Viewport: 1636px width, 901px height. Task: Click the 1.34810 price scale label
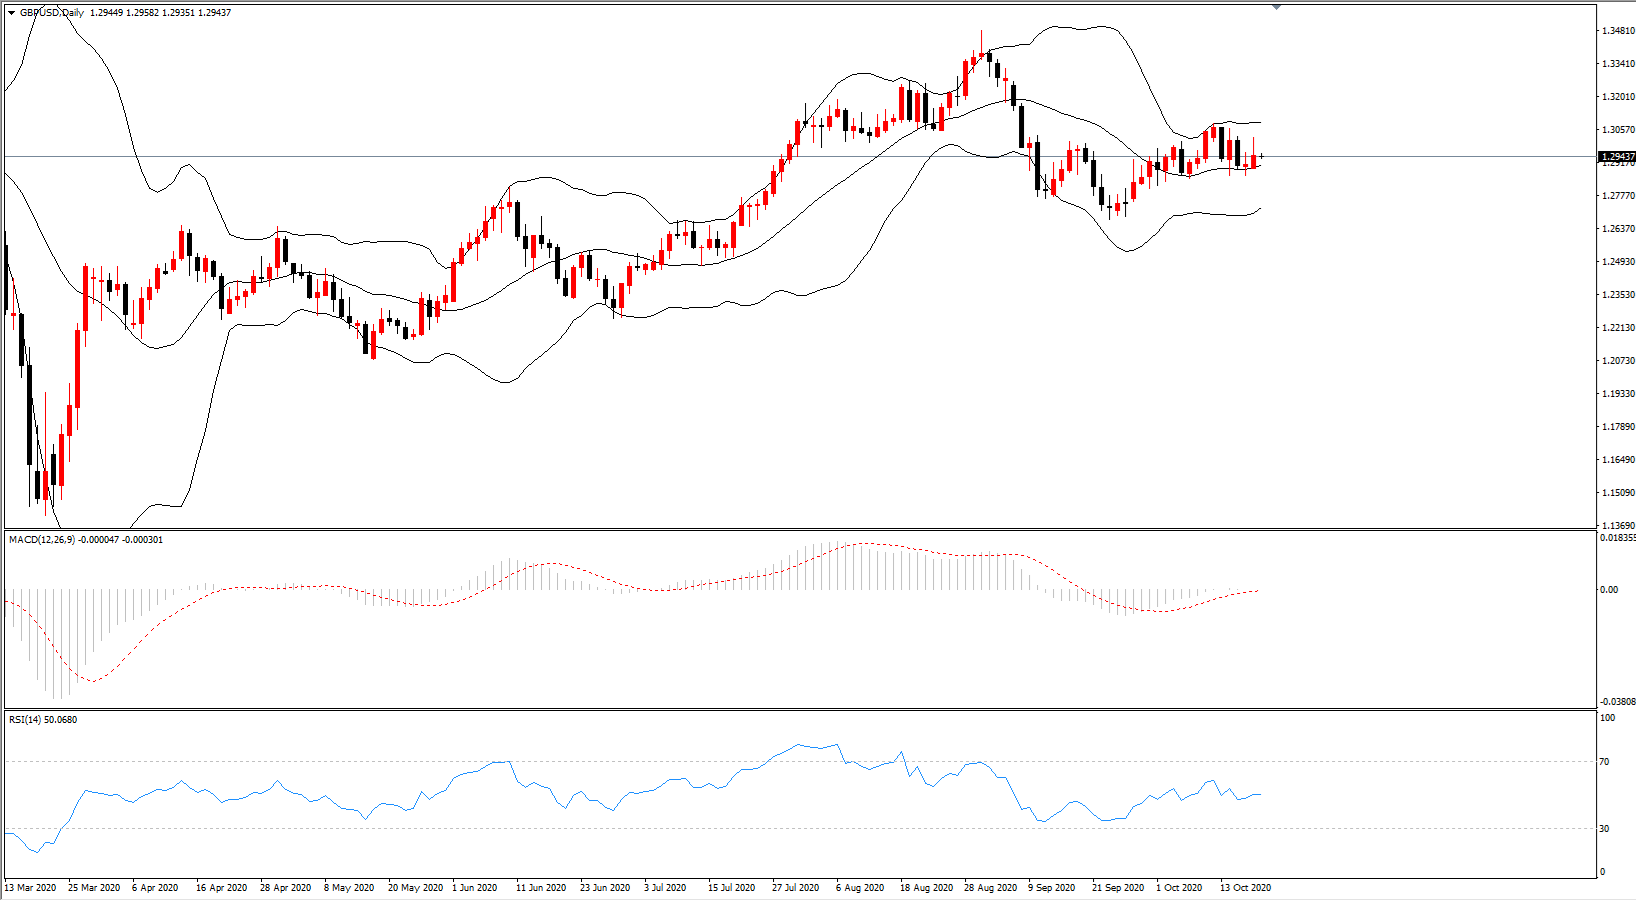tap(1618, 31)
